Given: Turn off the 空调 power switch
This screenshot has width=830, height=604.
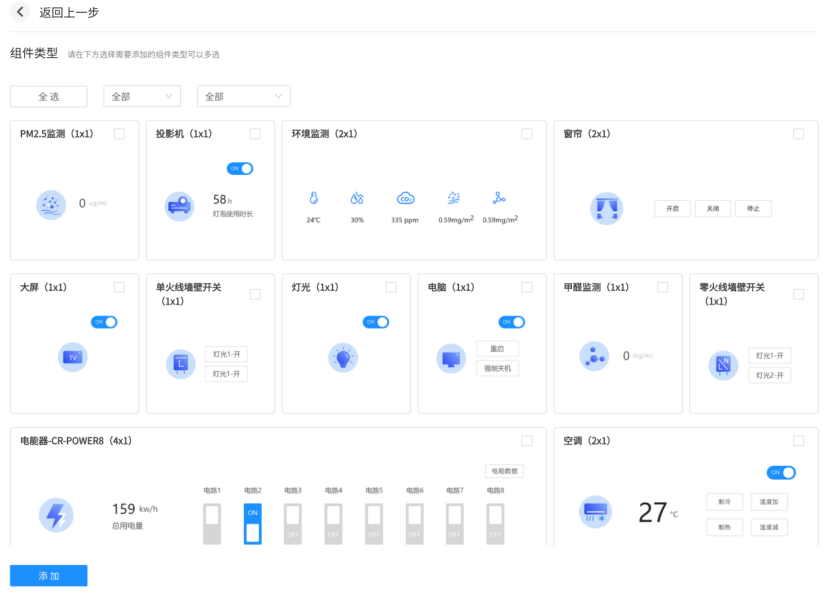Looking at the screenshot, I should (x=781, y=472).
